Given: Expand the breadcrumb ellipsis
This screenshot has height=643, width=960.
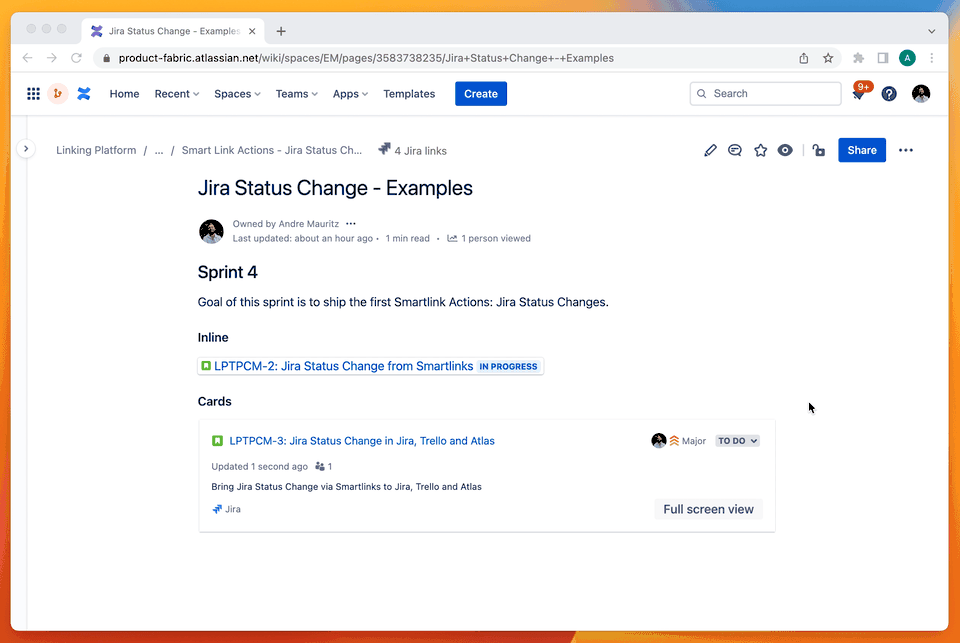Looking at the screenshot, I should pos(159,150).
